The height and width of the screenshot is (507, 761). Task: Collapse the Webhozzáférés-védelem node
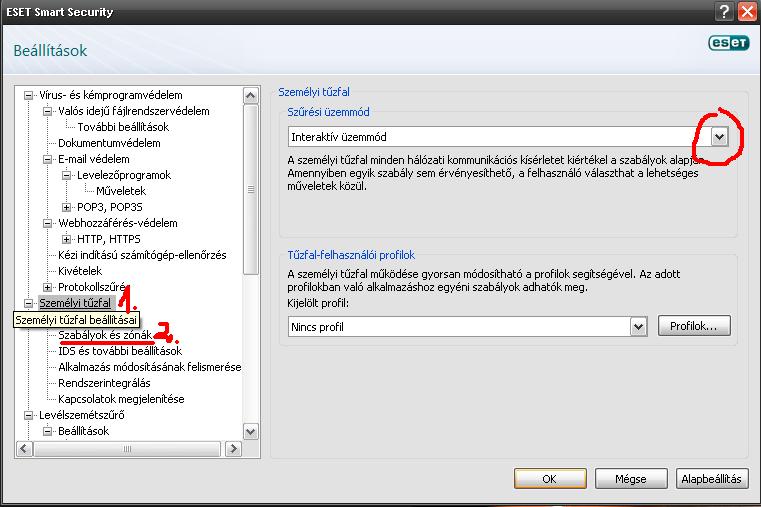48,224
